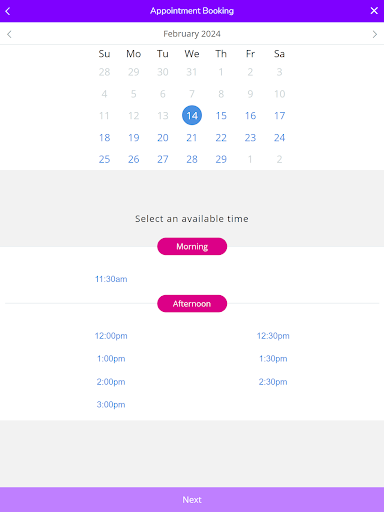Select the 12:30pm appointment time
384x512 pixels.
[x=273, y=336]
